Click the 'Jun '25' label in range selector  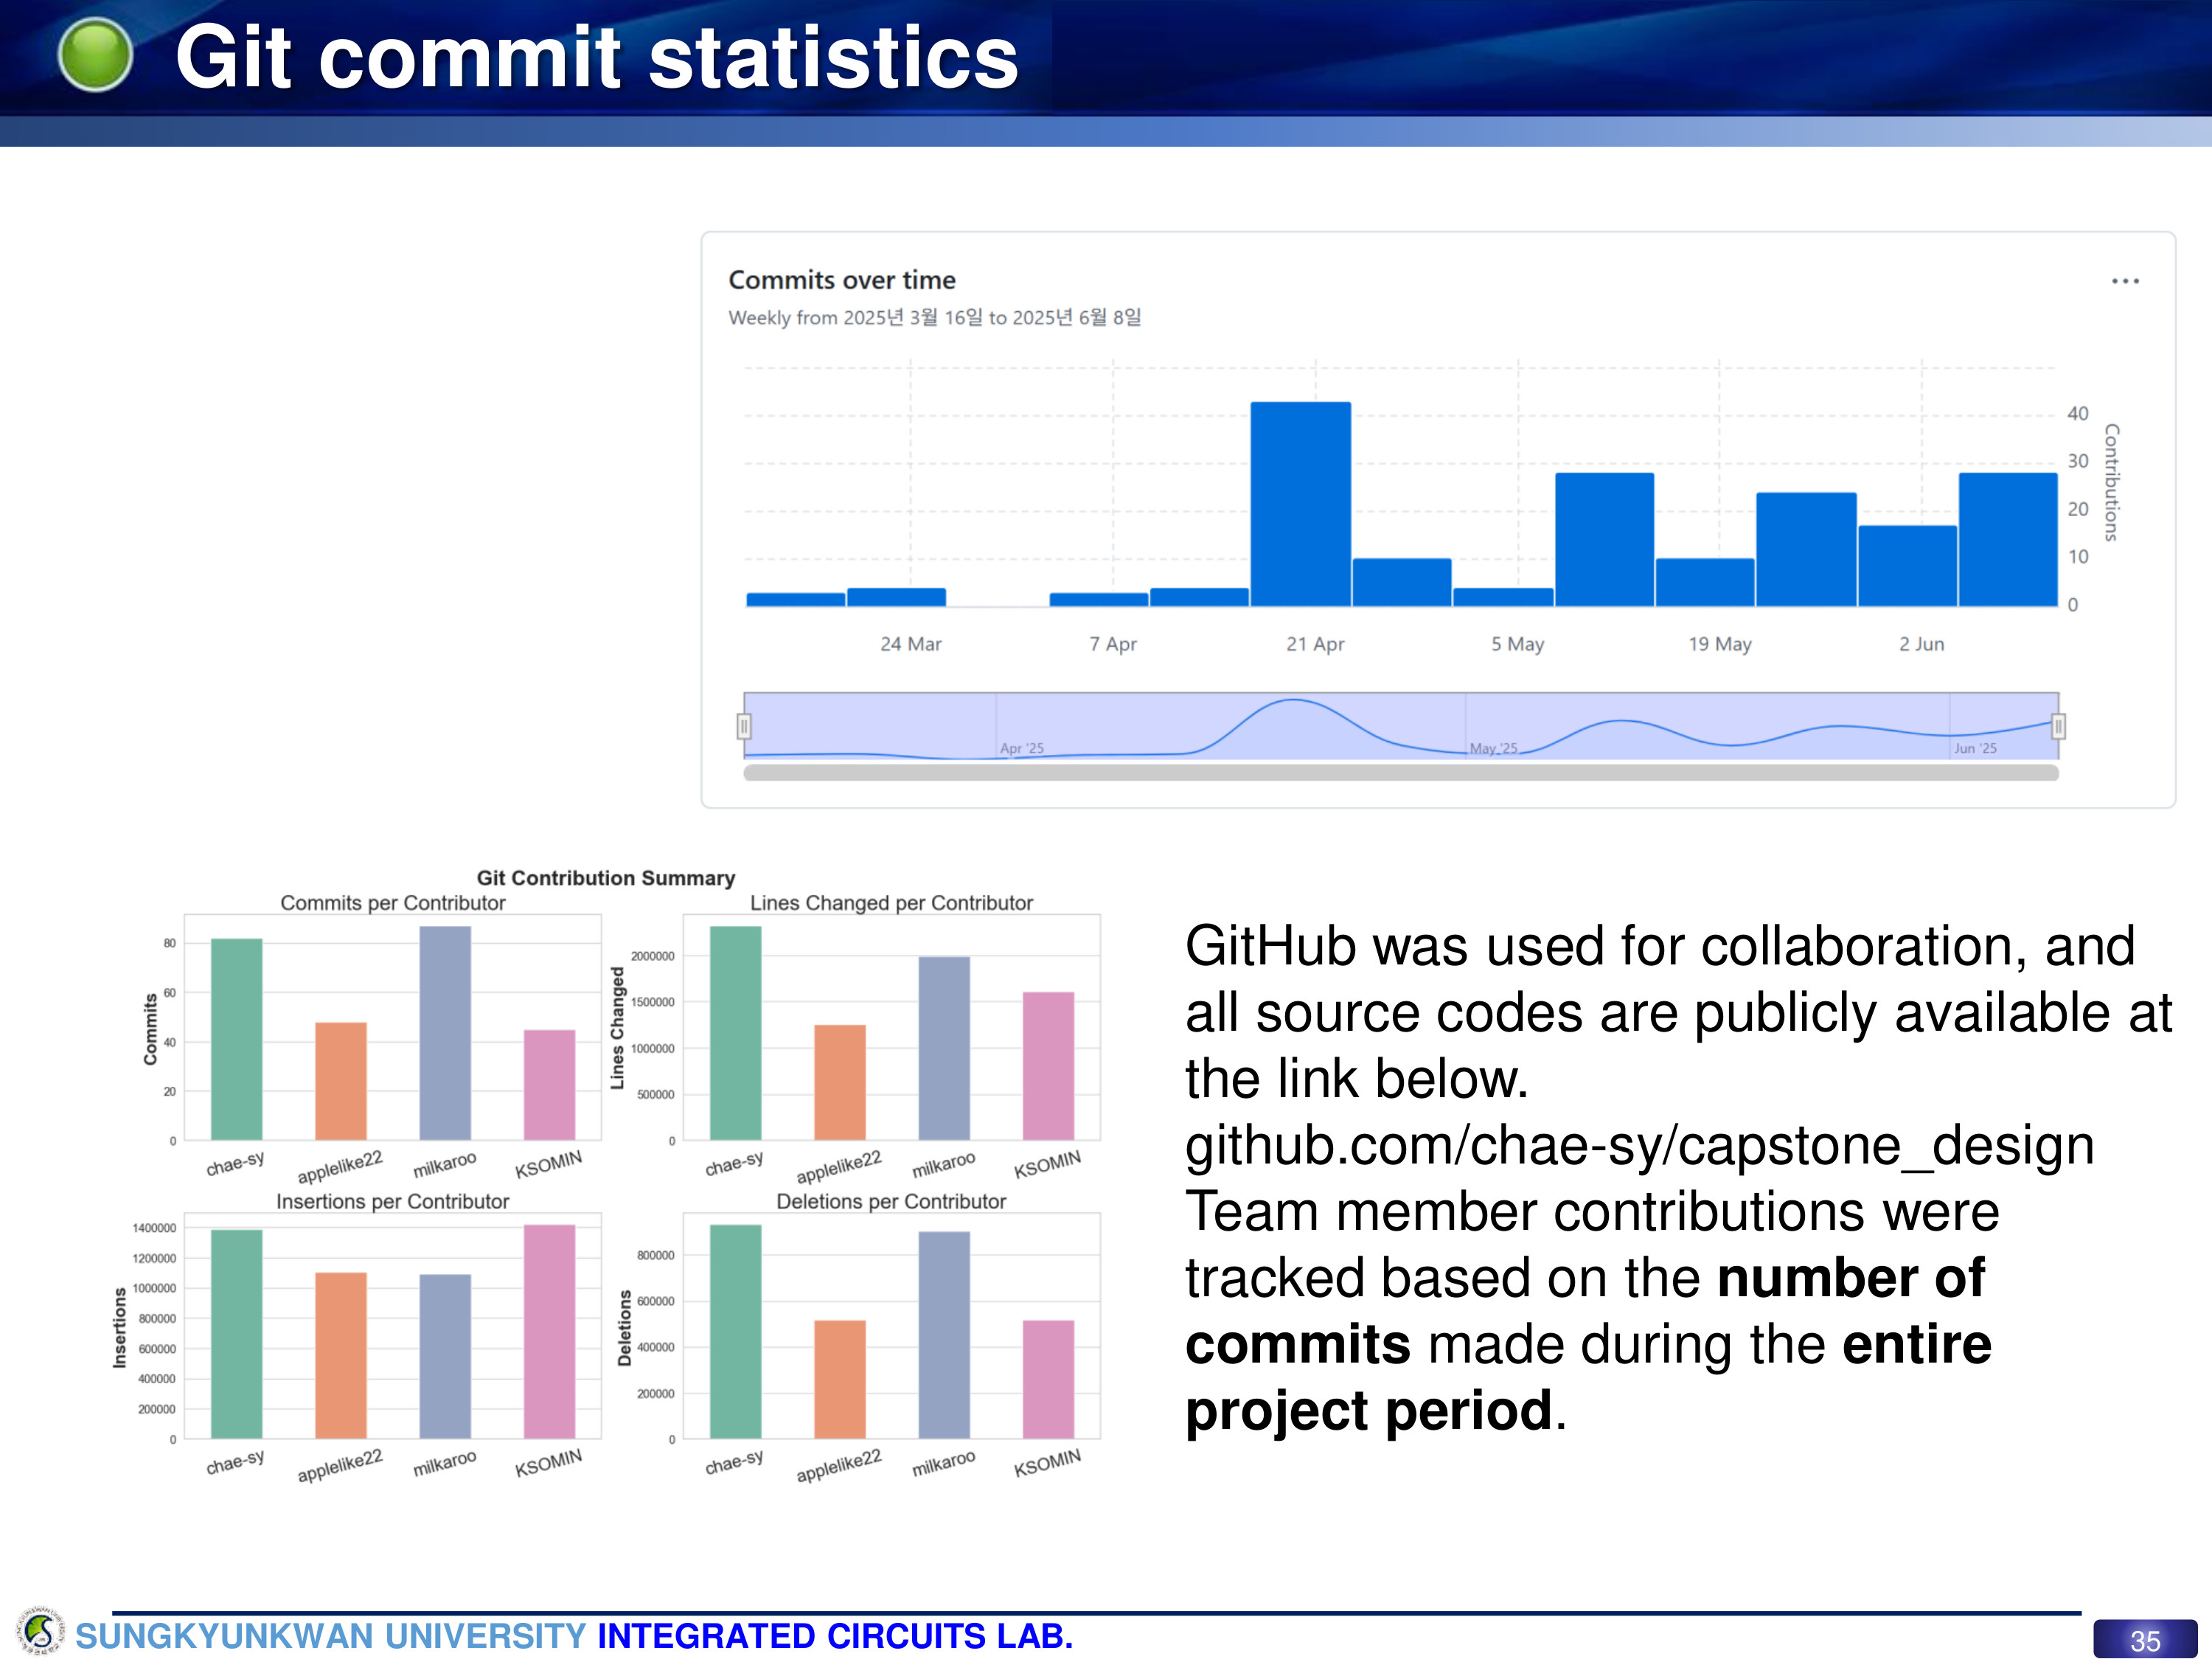[x=1975, y=748]
